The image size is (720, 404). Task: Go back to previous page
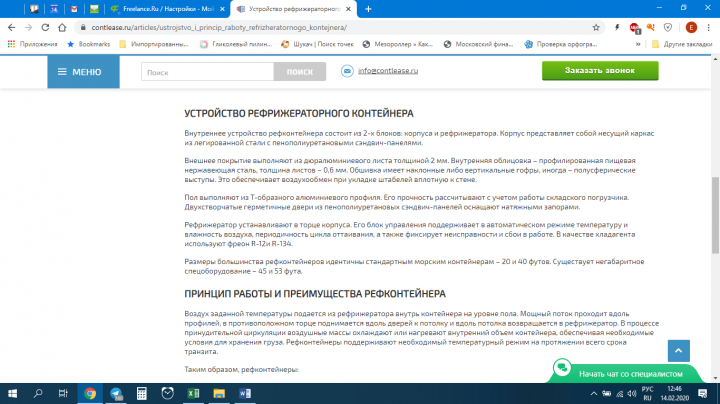pos(11,28)
